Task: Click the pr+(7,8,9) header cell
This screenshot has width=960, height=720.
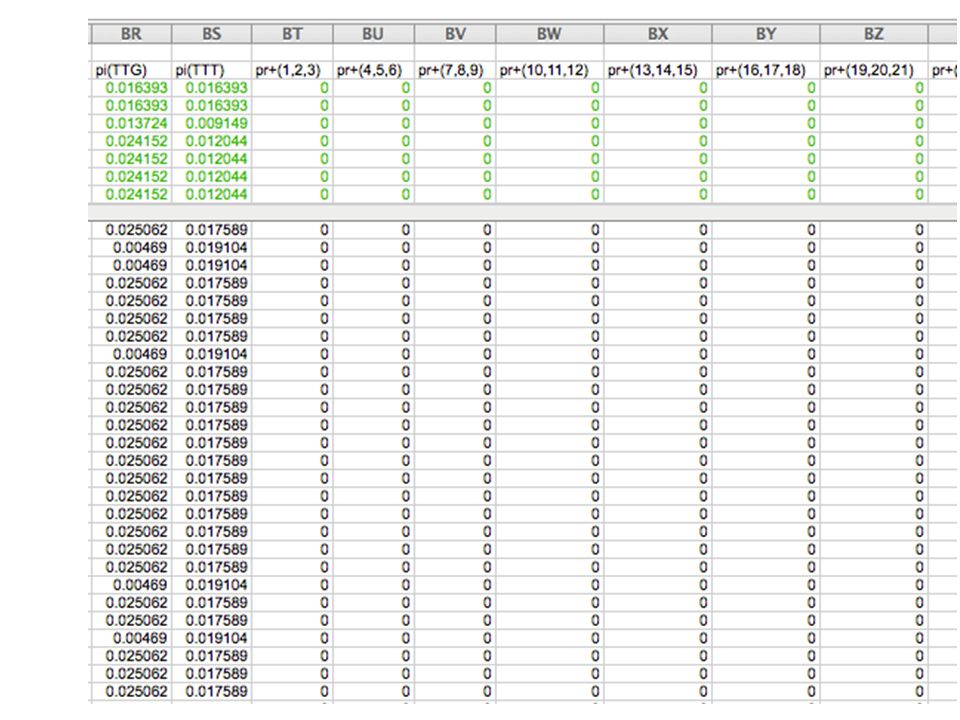Action: [455, 70]
